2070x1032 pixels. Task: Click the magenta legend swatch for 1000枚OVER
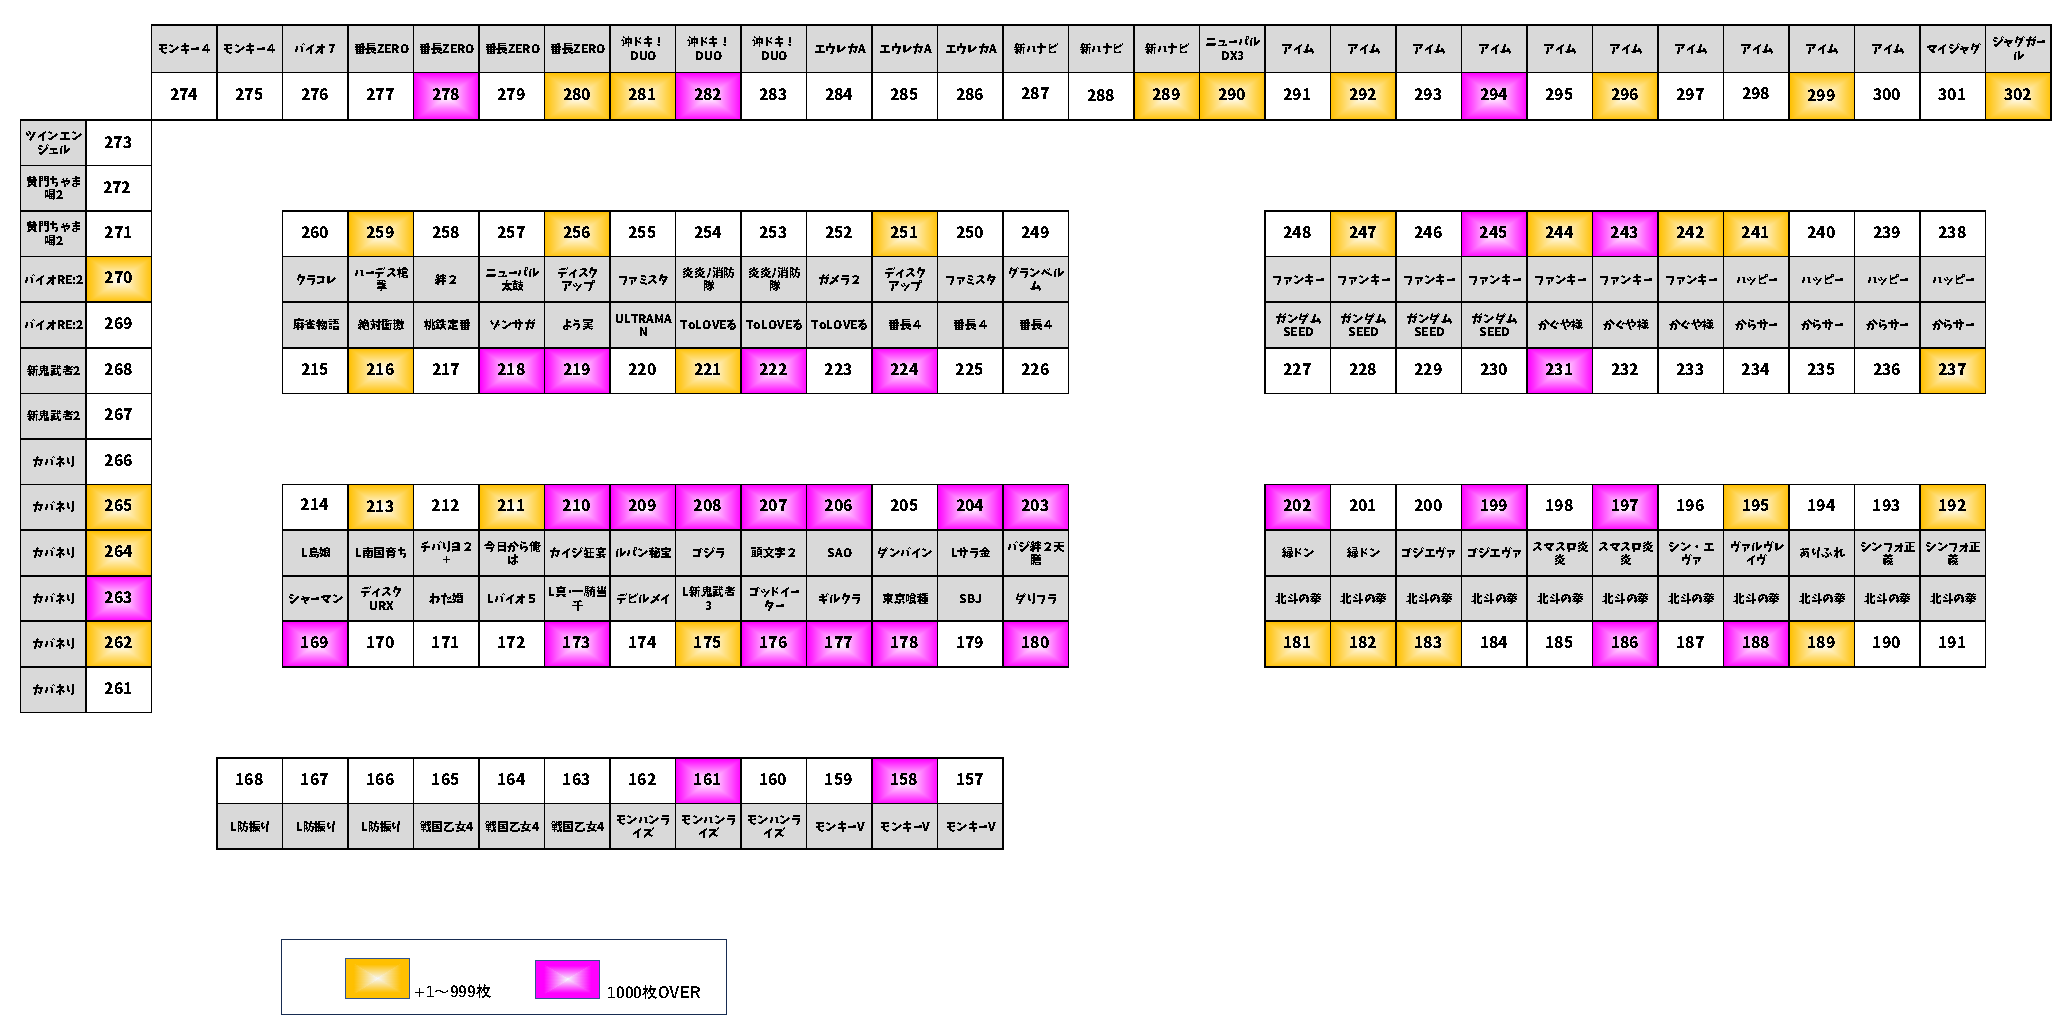(x=567, y=978)
